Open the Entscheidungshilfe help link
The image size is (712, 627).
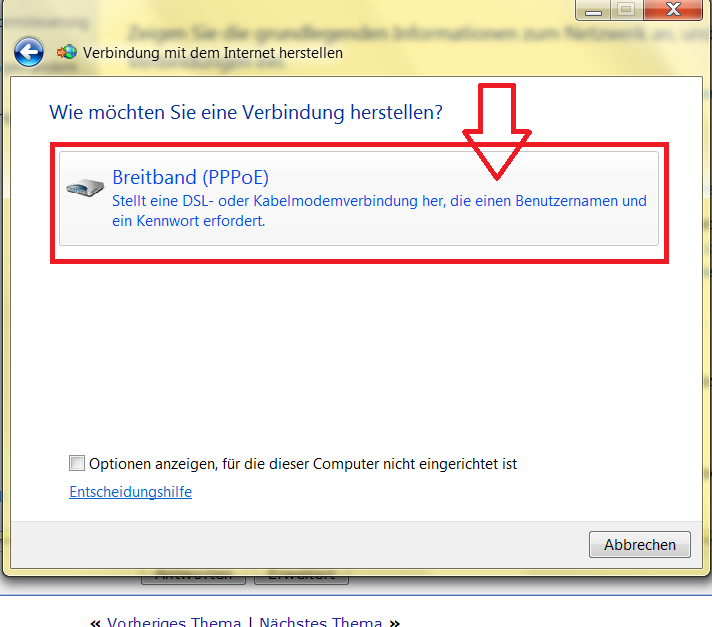point(130,492)
